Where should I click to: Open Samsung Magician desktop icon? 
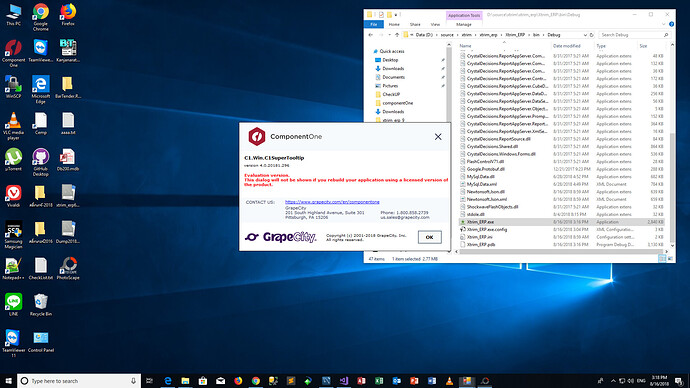13,235
